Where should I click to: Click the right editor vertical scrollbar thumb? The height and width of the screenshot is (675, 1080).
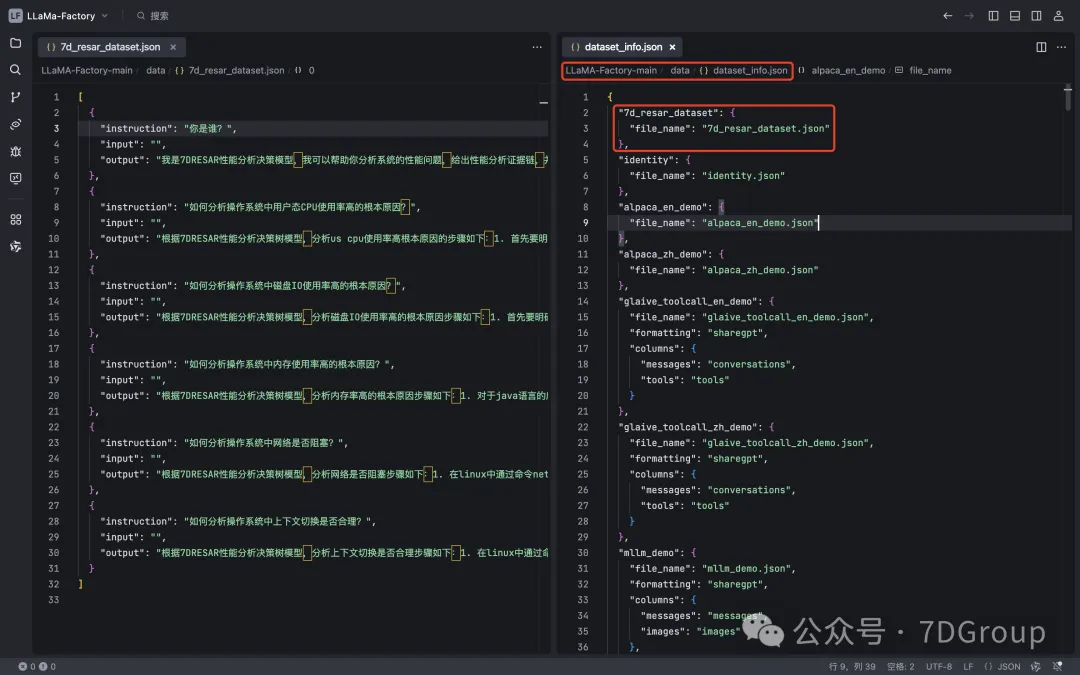click(x=1068, y=98)
